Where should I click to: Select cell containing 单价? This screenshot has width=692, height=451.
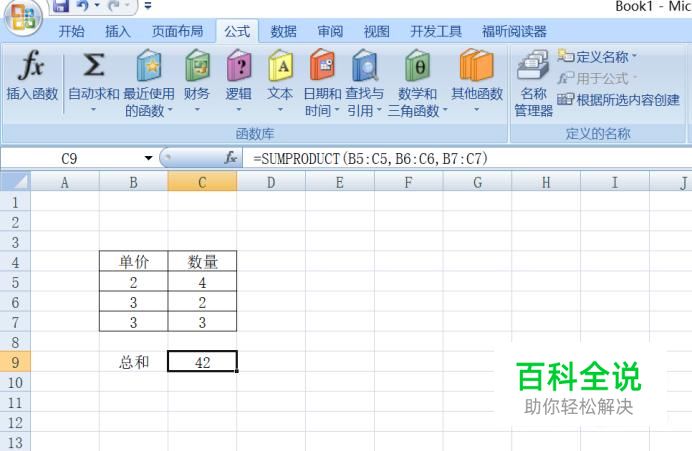click(x=134, y=262)
